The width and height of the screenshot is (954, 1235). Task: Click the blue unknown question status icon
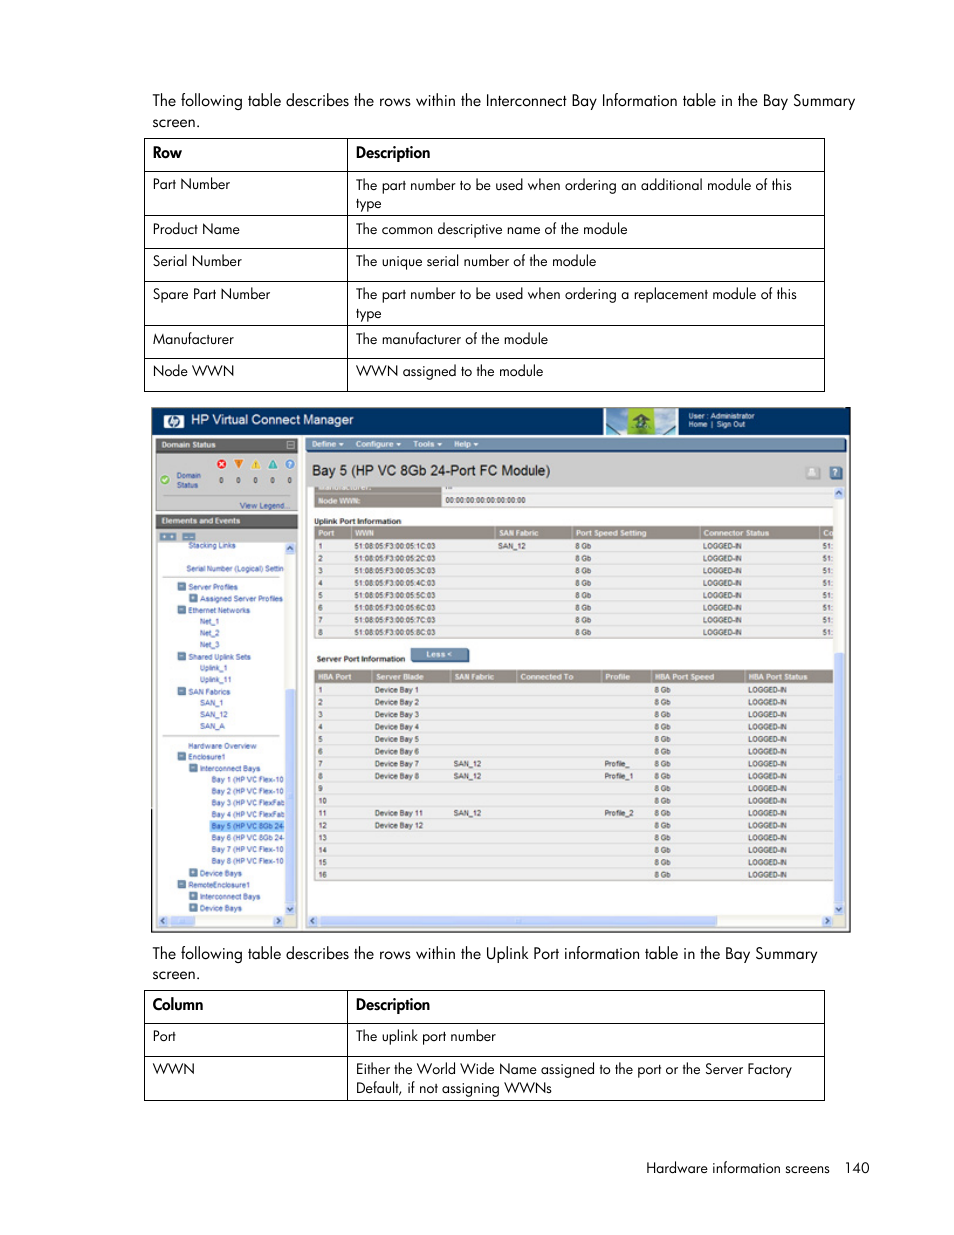tap(290, 465)
